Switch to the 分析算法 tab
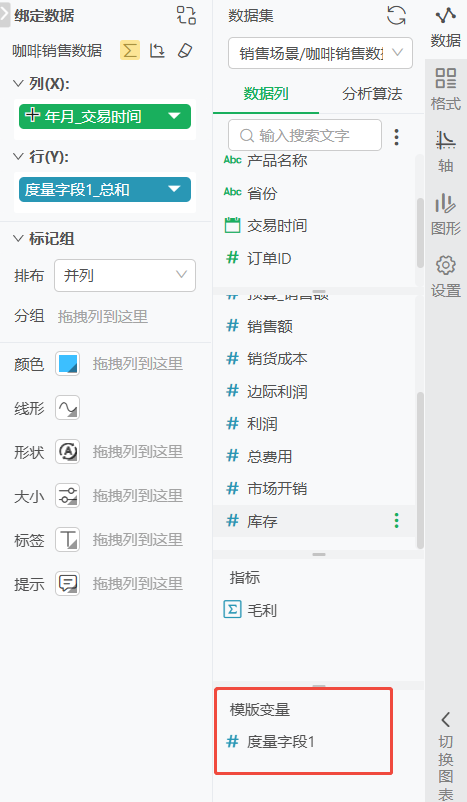 click(x=372, y=94)
